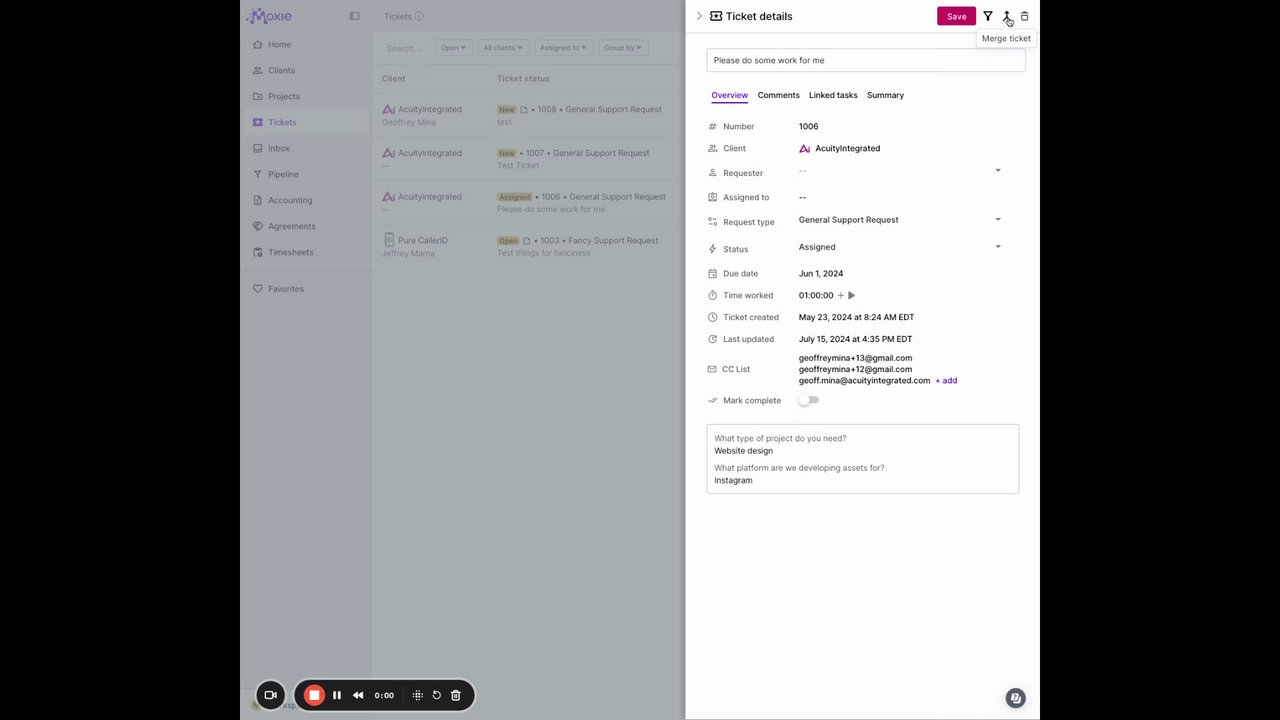Click the Merge ticket icon

(x=1006, y=16)
